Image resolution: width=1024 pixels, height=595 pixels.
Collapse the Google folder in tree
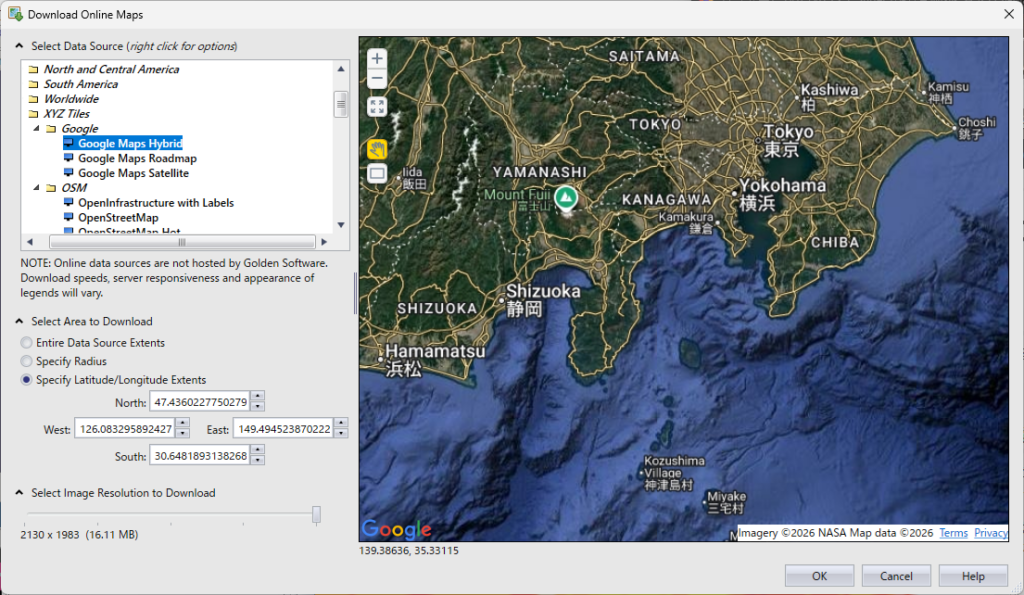[37, 129]
